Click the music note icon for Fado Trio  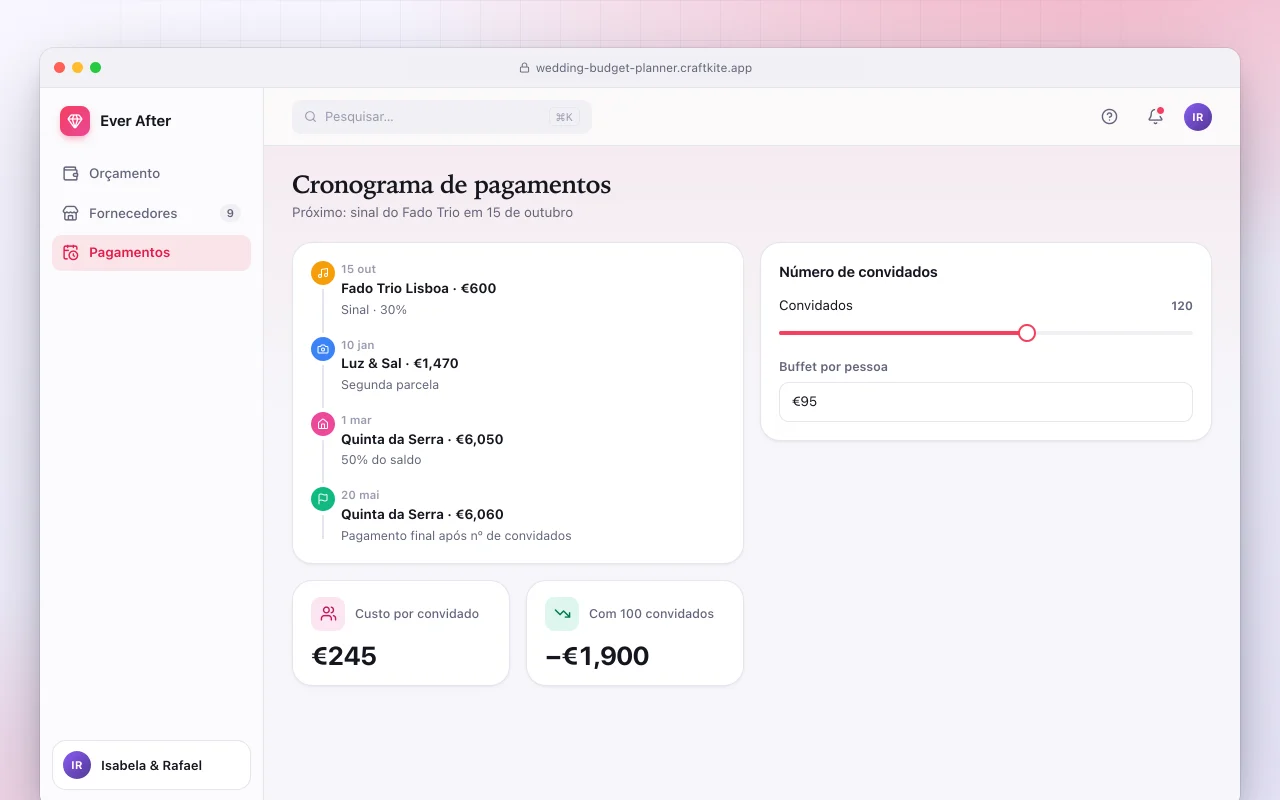click(323, 273)
